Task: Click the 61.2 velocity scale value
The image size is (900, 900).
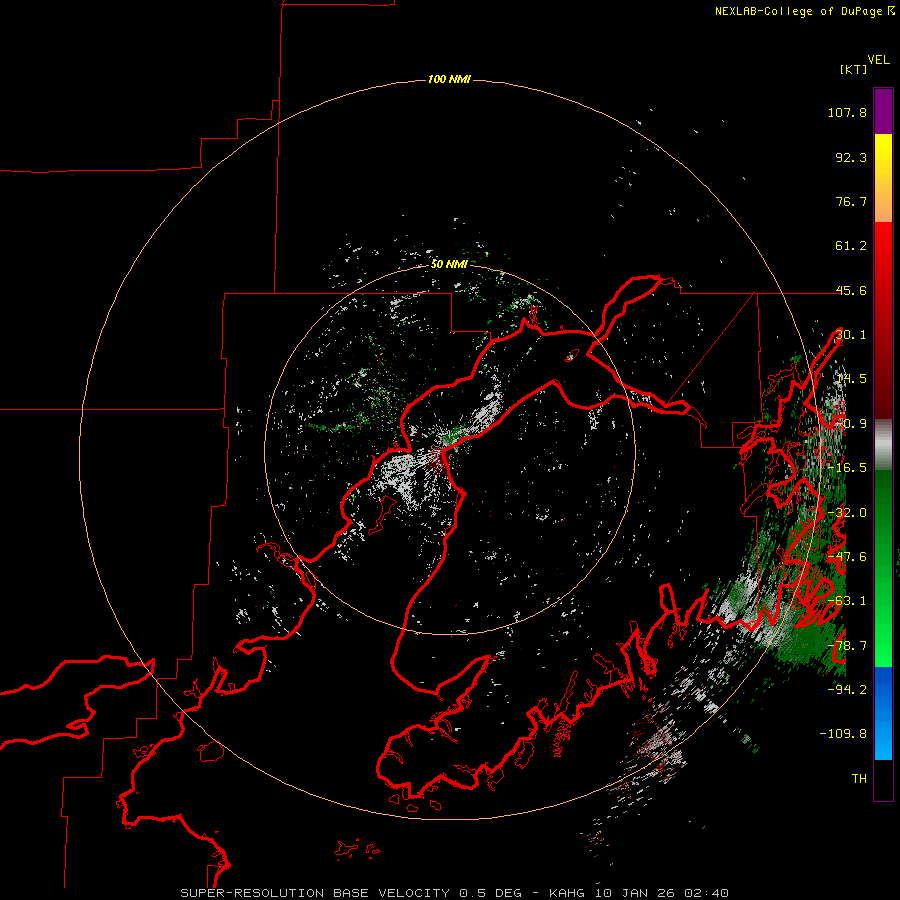Action: (x=851, y=246)
